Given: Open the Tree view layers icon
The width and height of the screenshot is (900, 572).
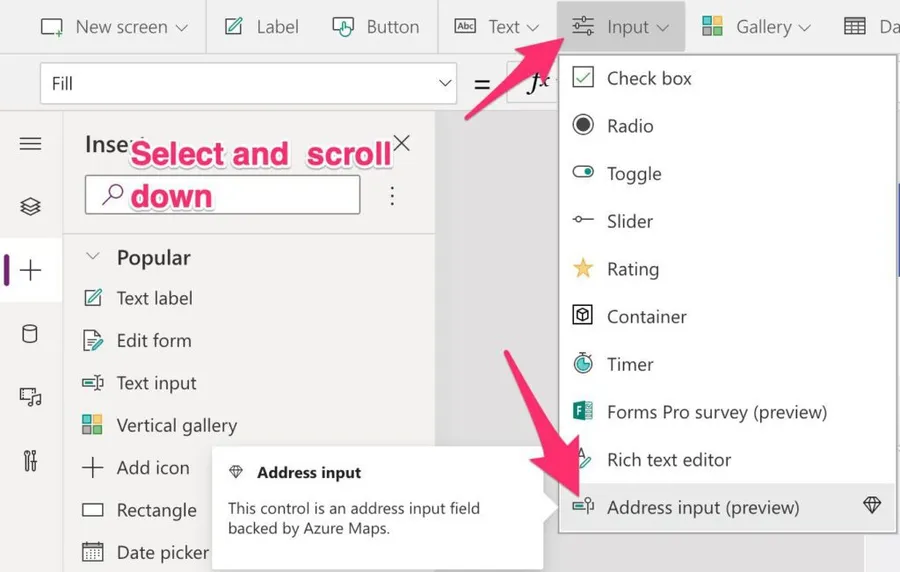Looking at the screenshot, I should 30,206.
